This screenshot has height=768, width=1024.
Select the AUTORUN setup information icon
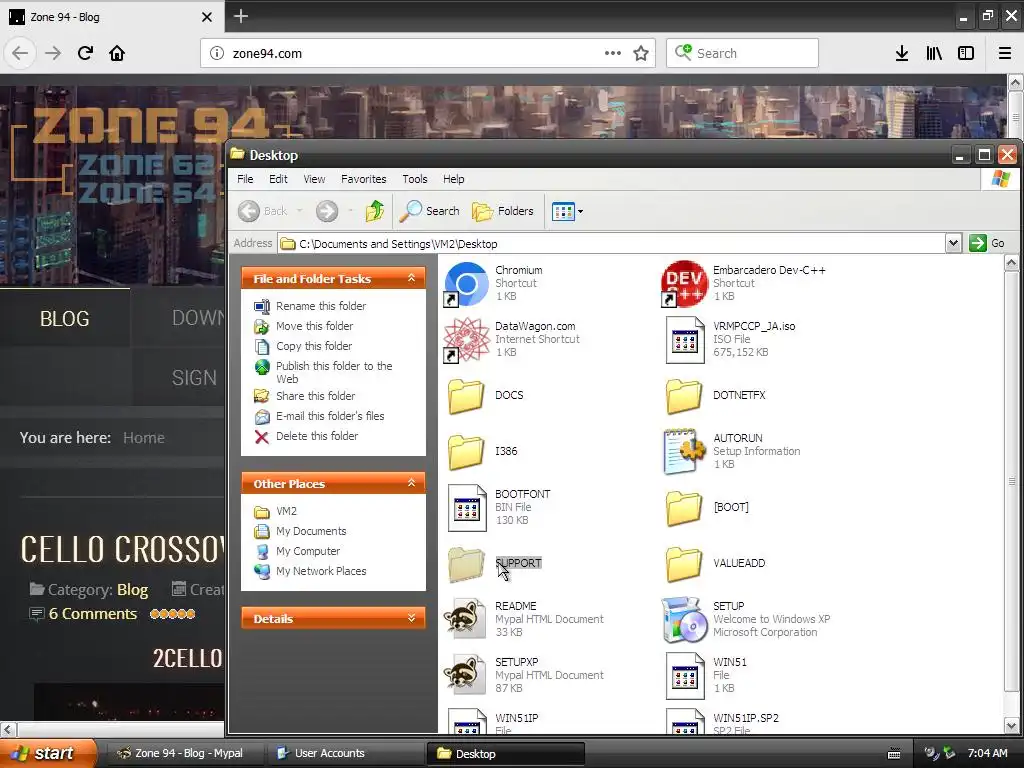[684, 451]
